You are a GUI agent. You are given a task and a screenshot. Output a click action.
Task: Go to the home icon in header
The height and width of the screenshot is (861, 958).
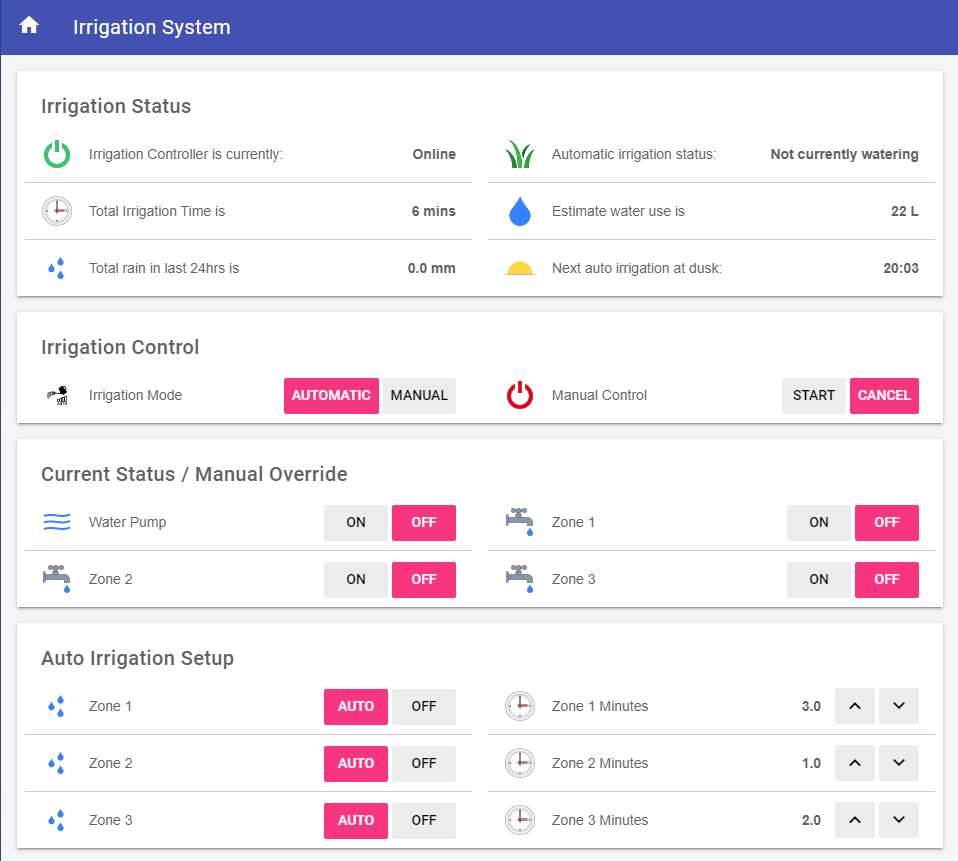(x=29, y=26)
